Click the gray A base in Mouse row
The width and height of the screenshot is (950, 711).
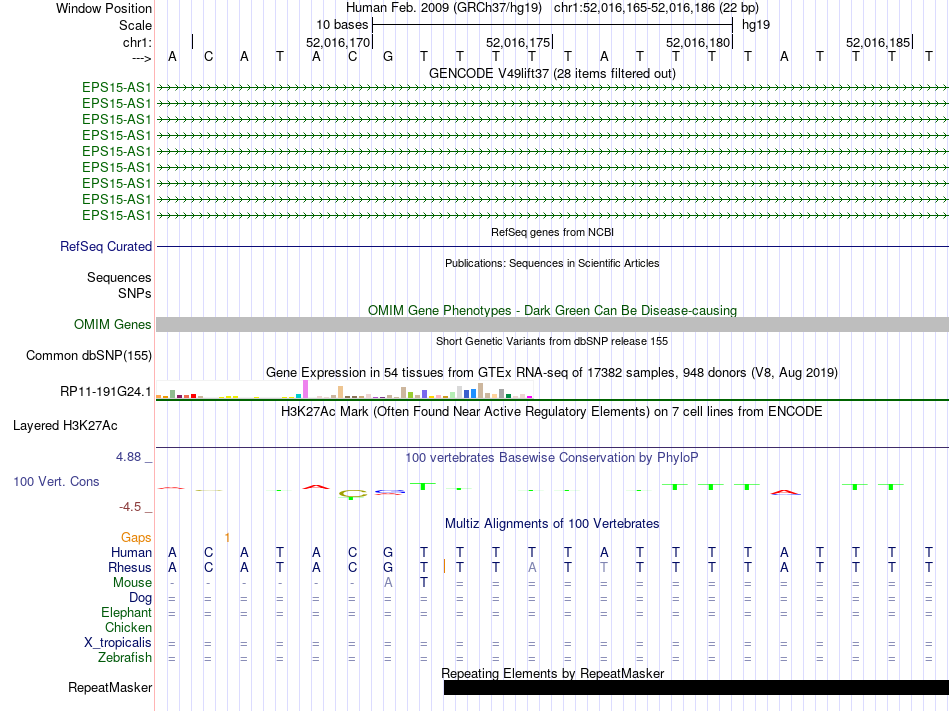click(388, 583)
